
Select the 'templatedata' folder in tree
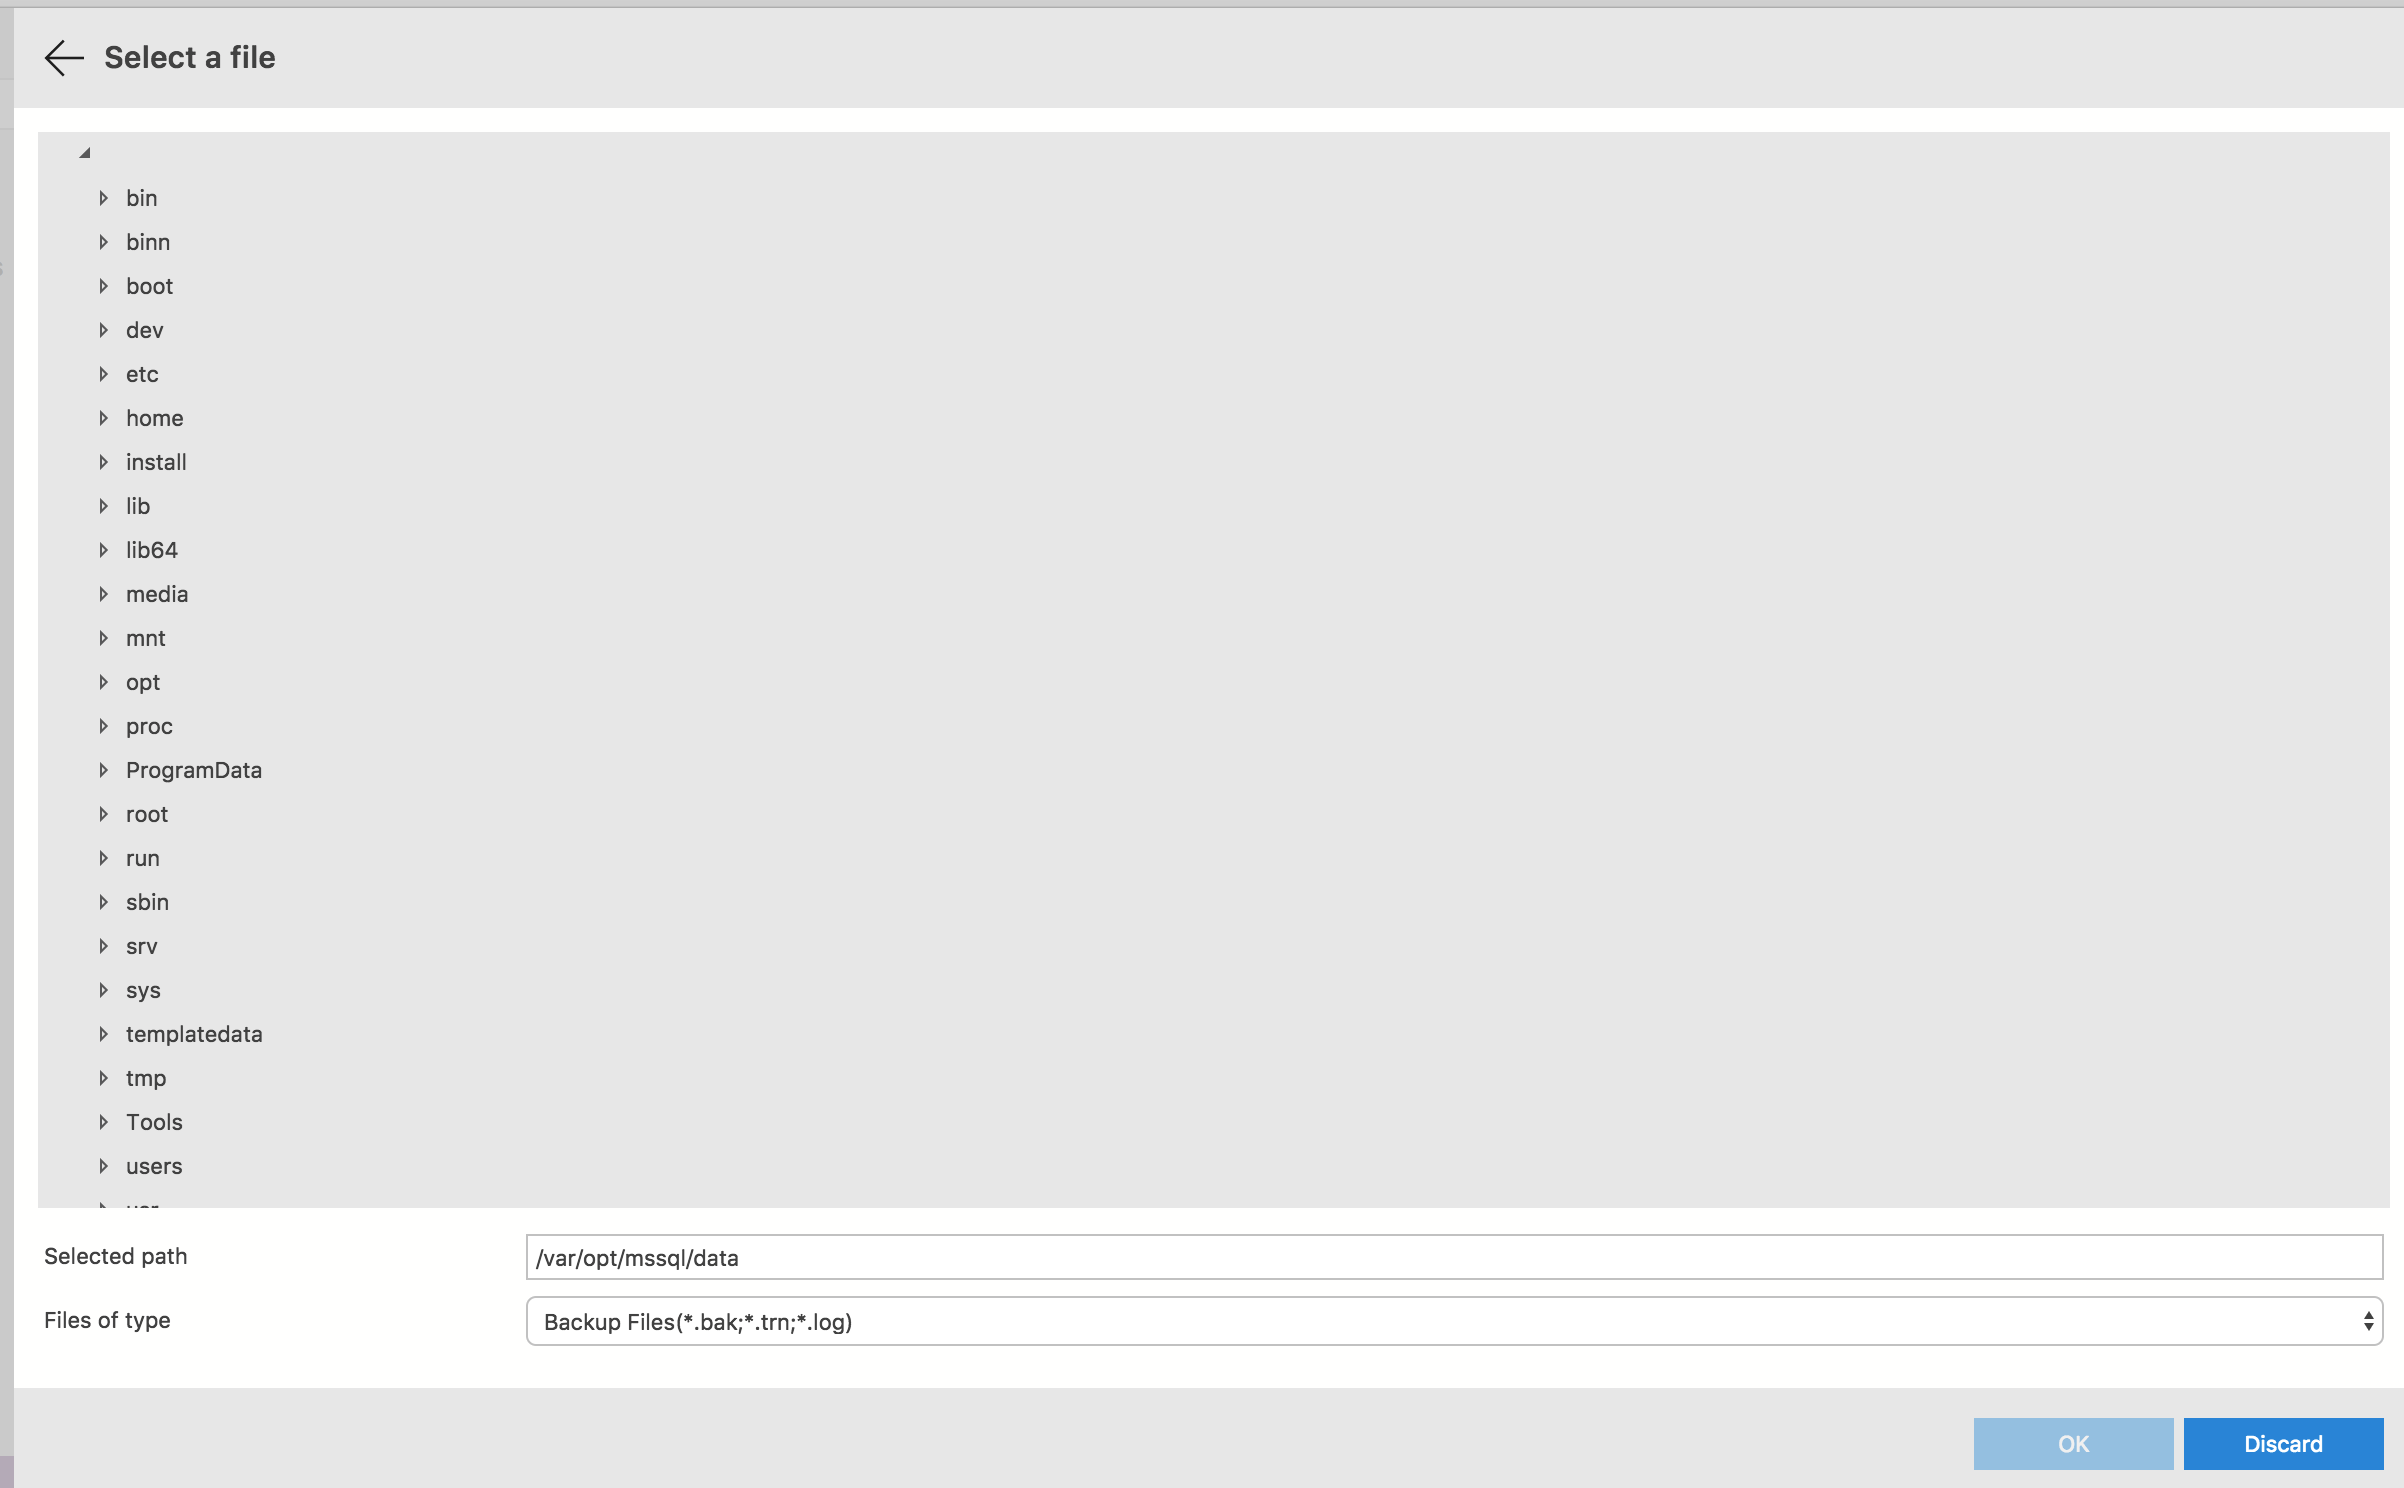tap(196, 1033)
